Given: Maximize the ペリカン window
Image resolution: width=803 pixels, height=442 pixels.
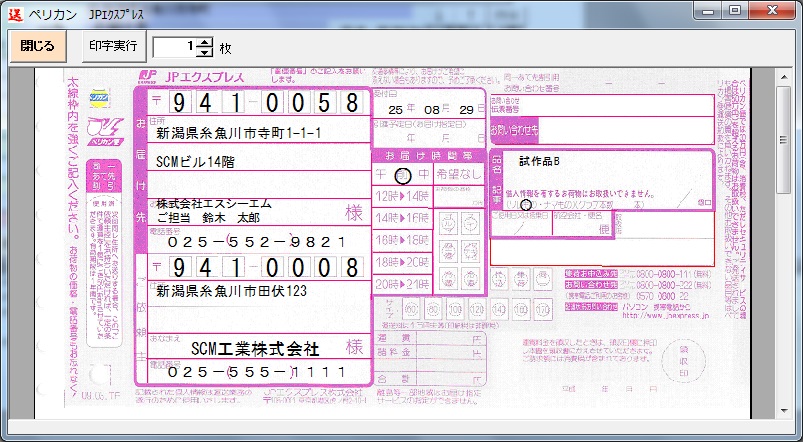Looking at the screenshot, I should [735, 10].
